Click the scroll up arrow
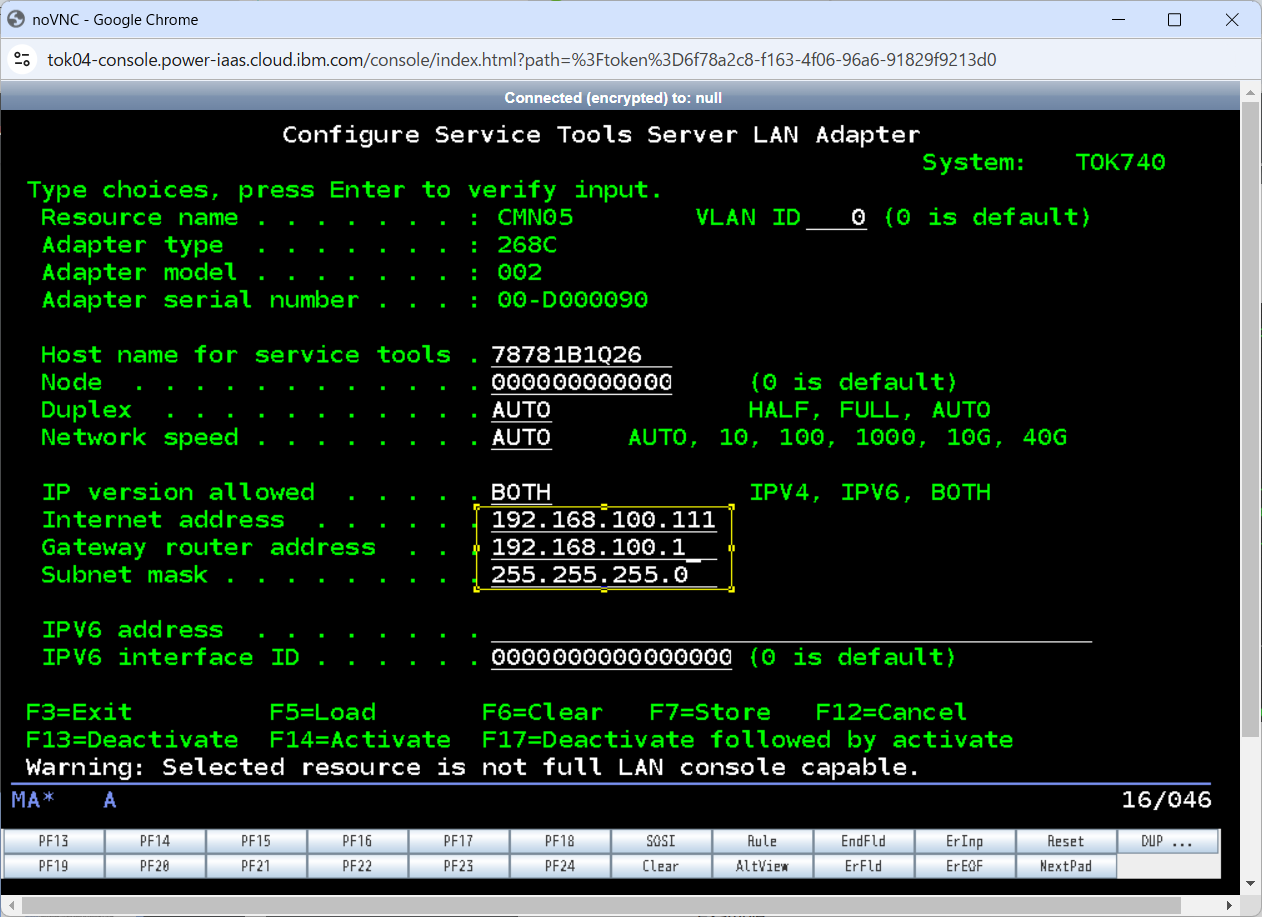Screen dimensions: 1262x917 pyautogui.click(x=1252, y=92)
